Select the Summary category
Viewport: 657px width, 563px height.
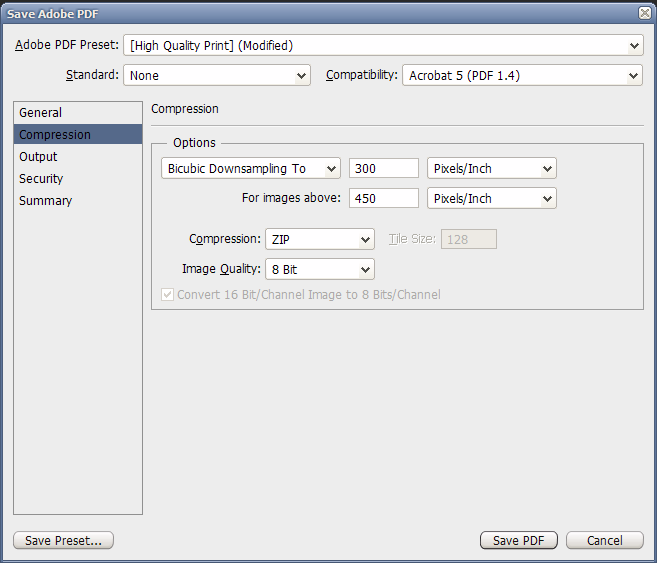78,201
